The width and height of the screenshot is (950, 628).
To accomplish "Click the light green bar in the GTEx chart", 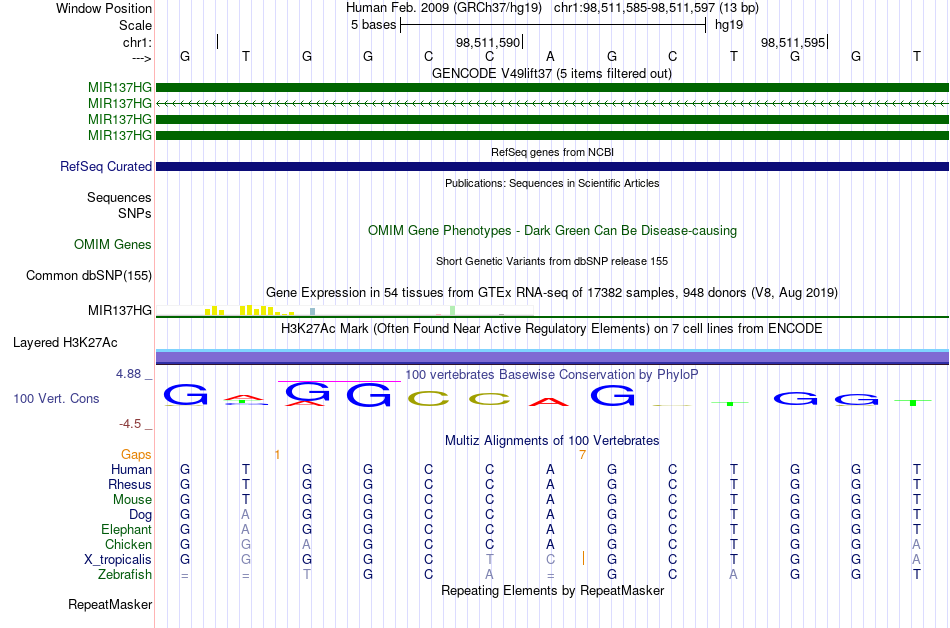I will tap(453, 311).
